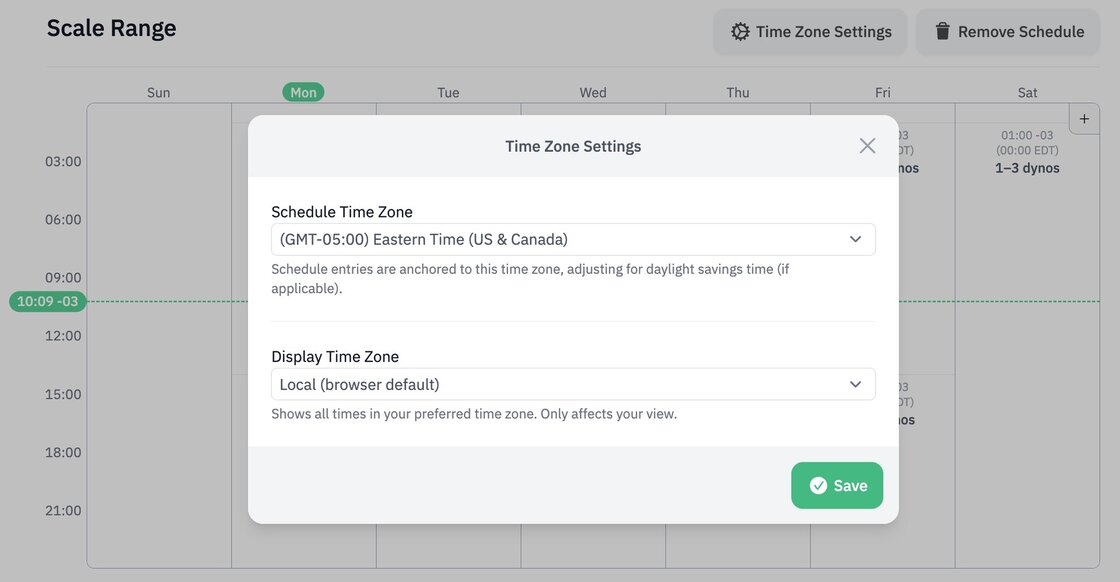Click the checkmark icon on Save
Screen dimensions: 1120x582
coord(818,486)
